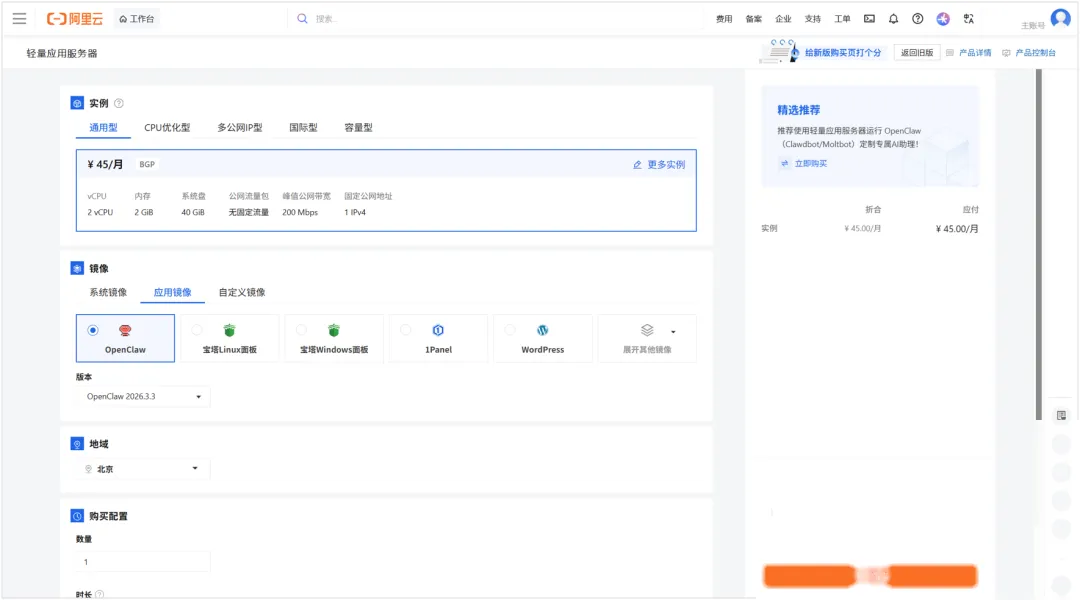Open the 费用 menu
The image size is (1080, 600).
724,19
